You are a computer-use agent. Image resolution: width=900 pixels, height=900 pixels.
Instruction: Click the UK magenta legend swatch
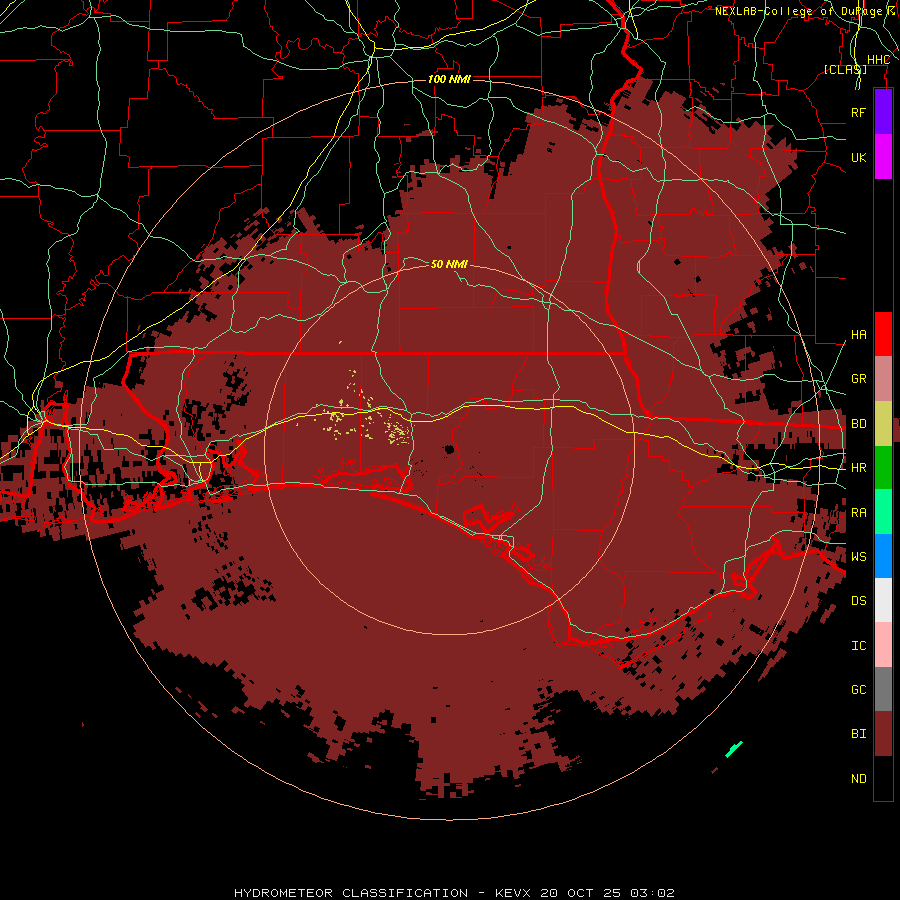click(x=883, y=157)
